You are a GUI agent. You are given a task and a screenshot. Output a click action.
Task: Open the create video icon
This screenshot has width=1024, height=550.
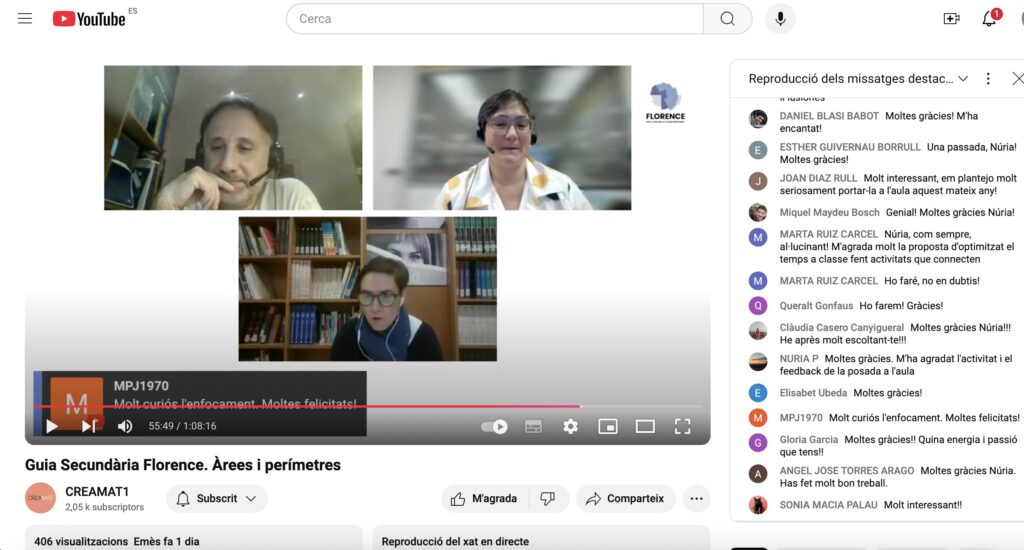951,18
